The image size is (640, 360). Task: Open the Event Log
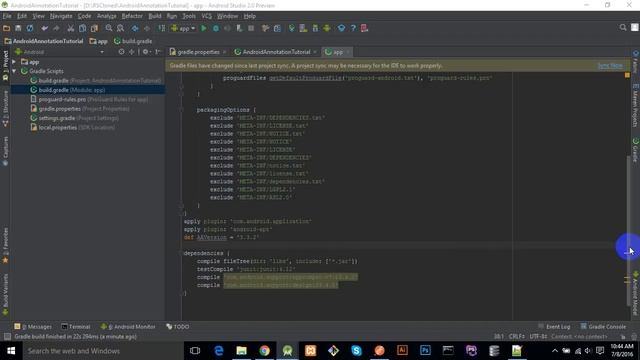click(554, 327)
